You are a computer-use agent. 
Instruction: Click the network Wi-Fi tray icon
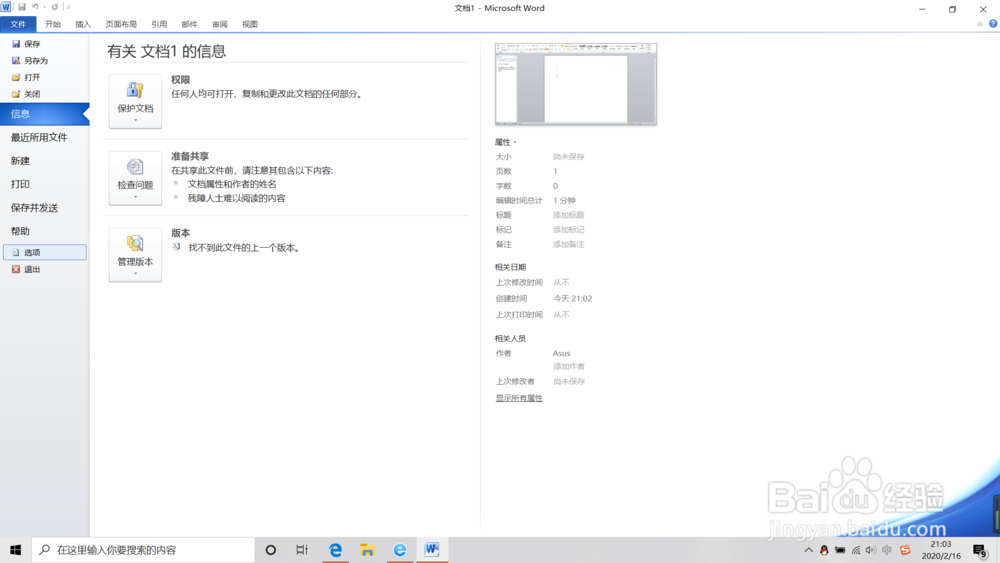(856, 550)
